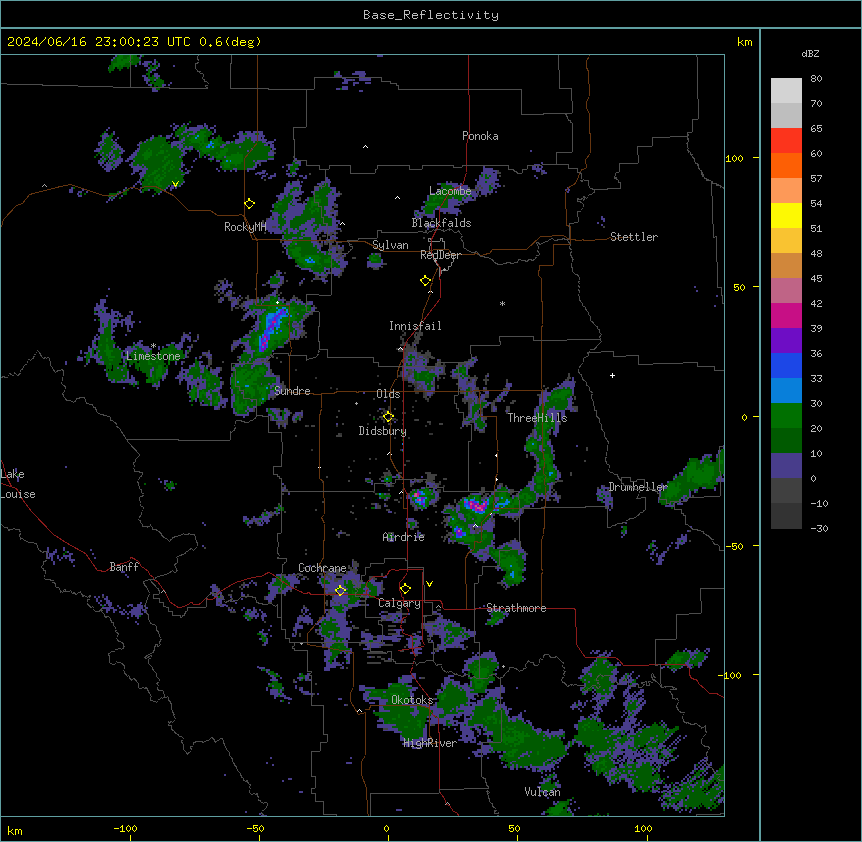This screenshot has height=842, width=862.
Task: Click the Innisfail city label
Action: pos(415,326)
